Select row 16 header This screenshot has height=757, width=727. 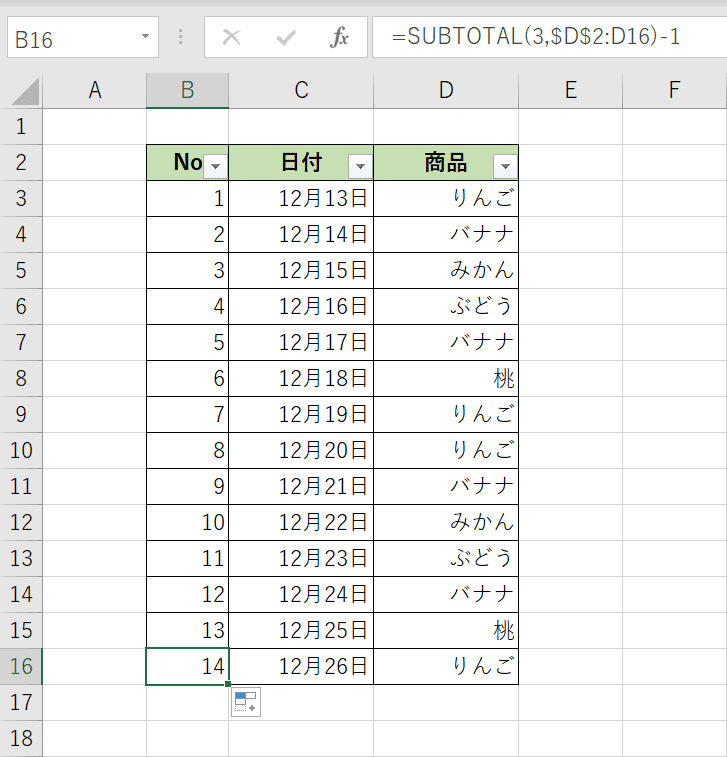click(21, 667)
